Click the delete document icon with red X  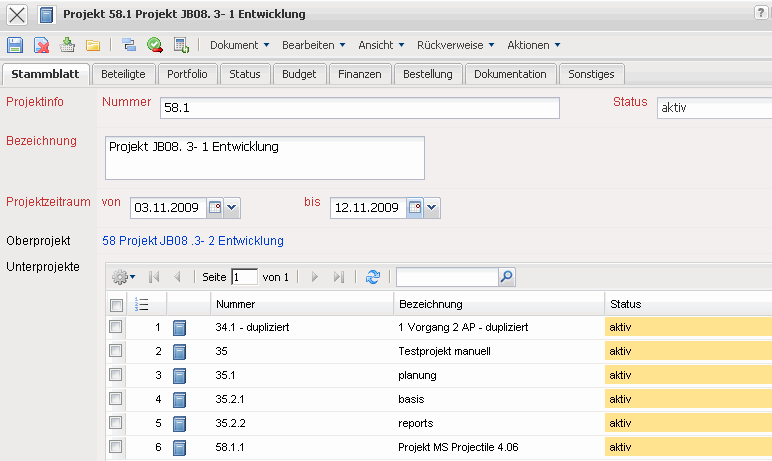pyautogui.click(x=42, y=45)
